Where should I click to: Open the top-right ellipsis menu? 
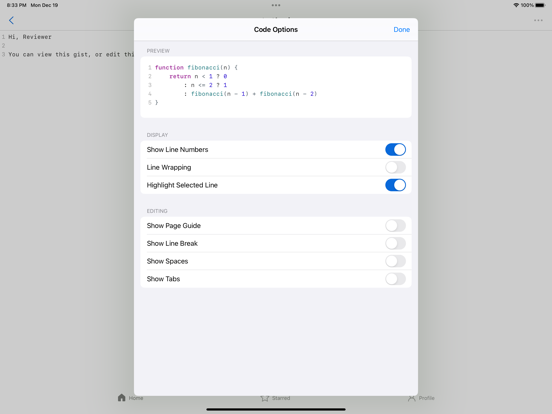click(x=538, y=20)
